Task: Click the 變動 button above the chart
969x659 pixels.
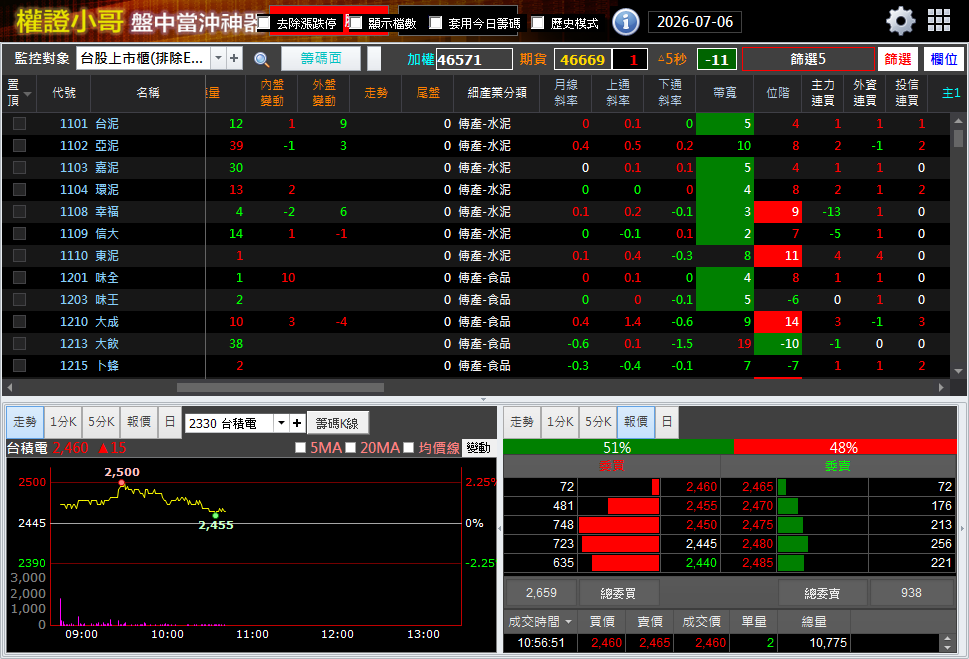Action: tap(478, 448)
